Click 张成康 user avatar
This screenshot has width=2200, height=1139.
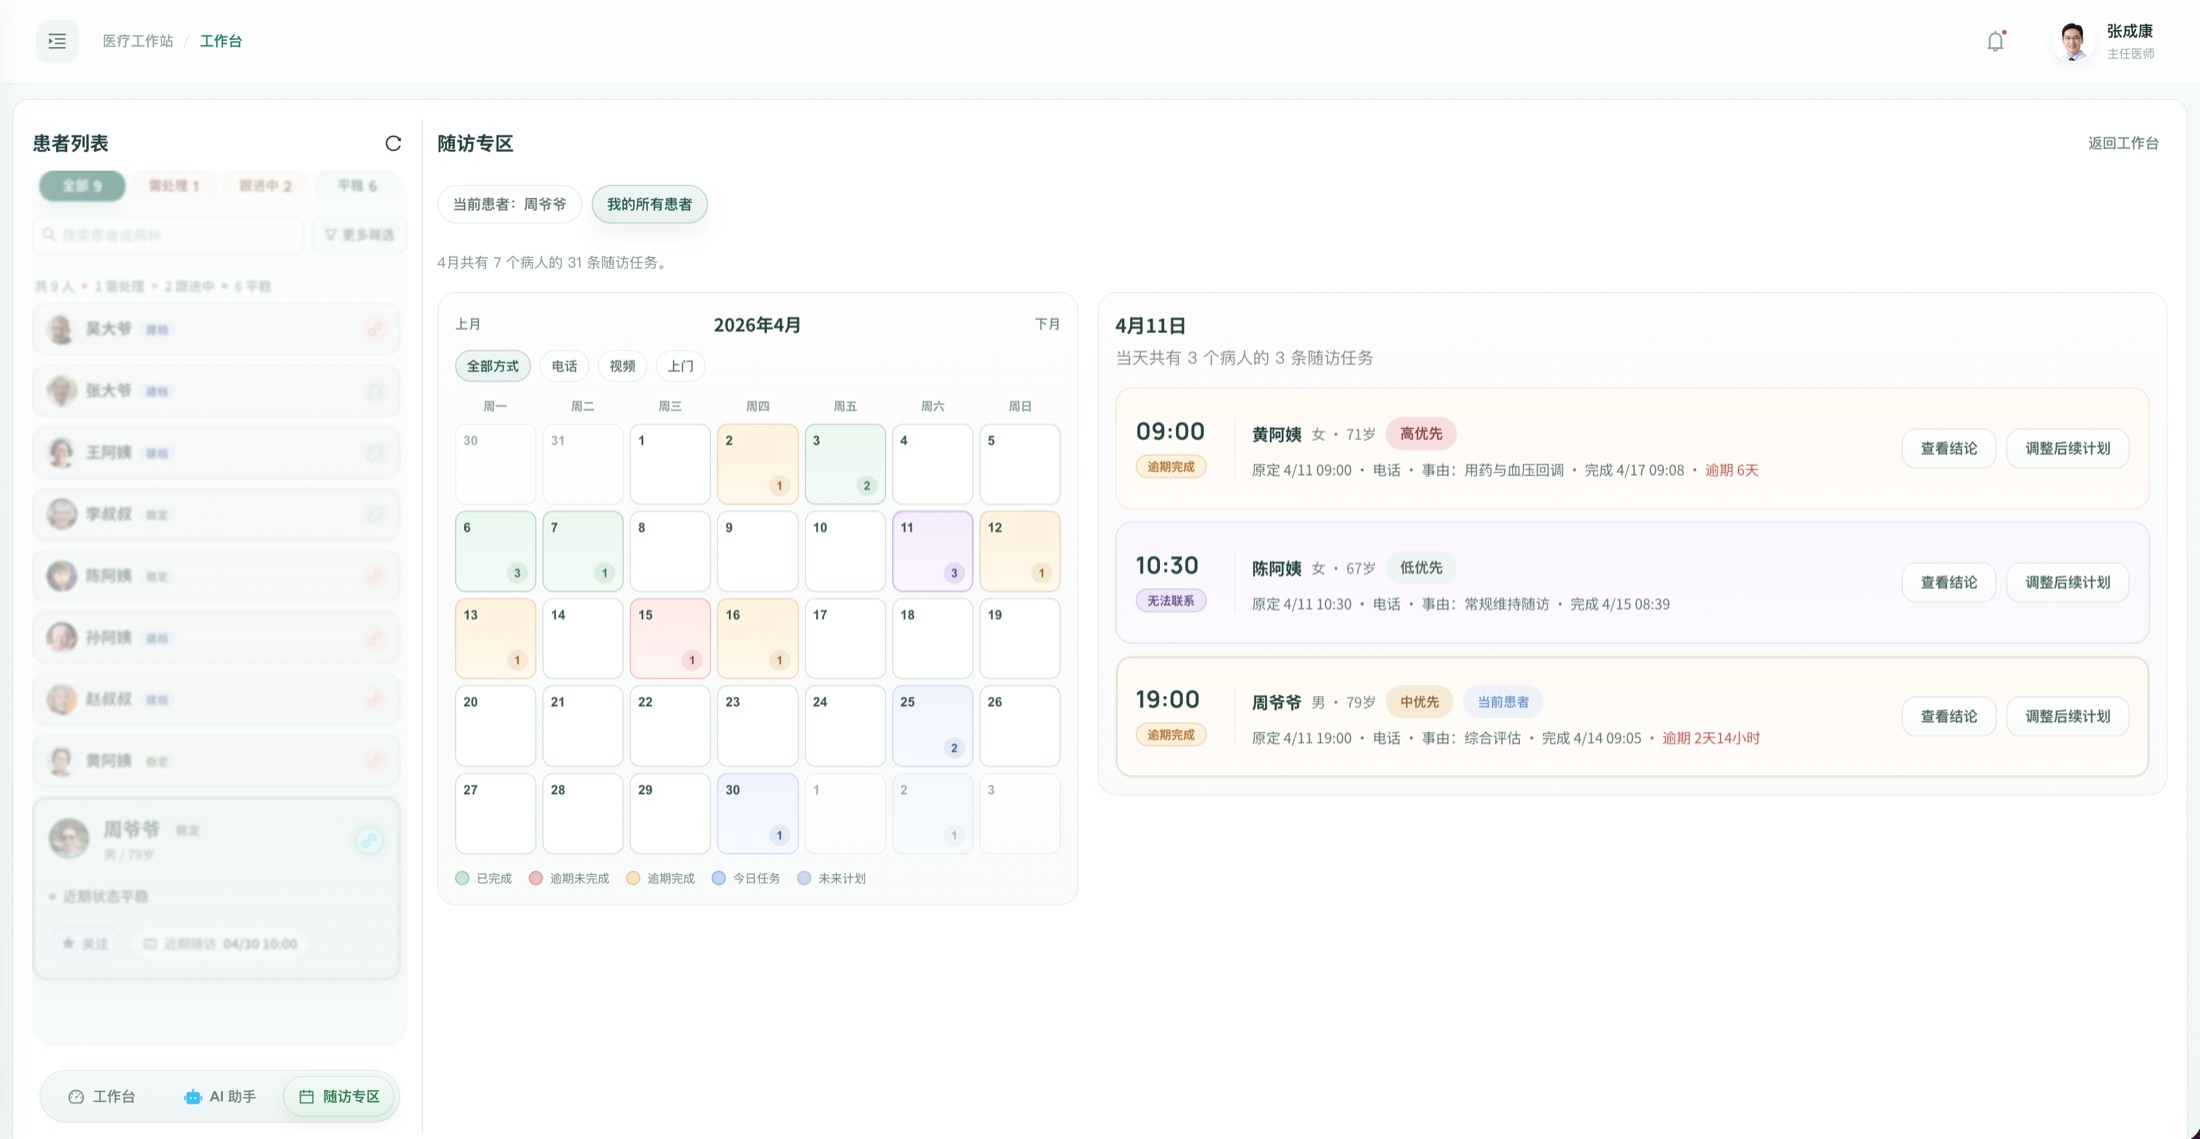tap(2072, 41)
